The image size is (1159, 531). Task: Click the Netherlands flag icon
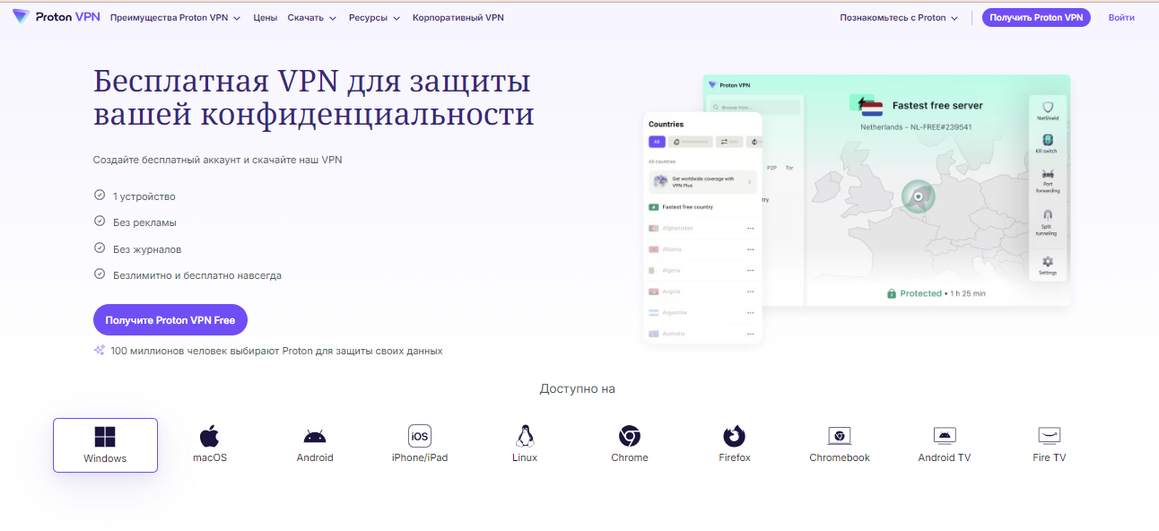point(872,109)
